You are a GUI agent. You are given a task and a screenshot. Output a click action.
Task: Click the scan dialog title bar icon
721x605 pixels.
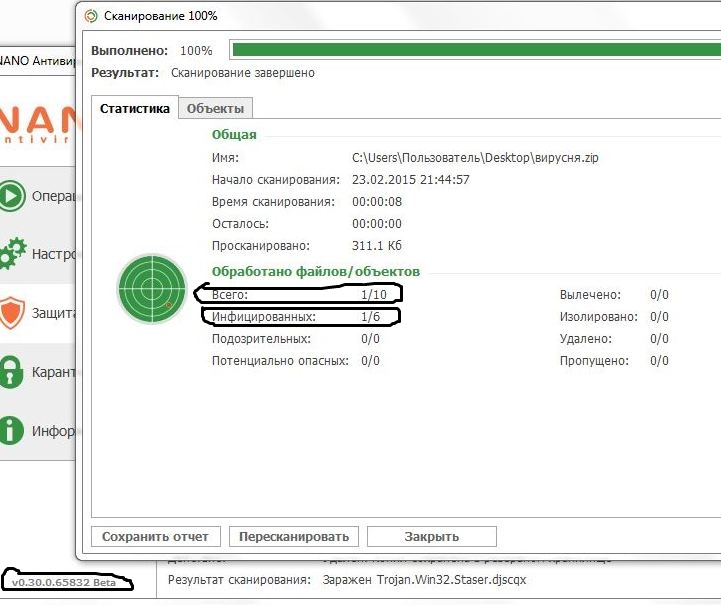point(92,16)
